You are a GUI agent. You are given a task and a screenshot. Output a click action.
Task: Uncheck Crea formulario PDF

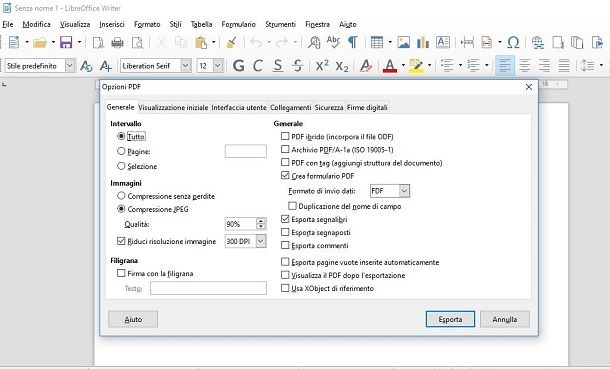(285, 175)
